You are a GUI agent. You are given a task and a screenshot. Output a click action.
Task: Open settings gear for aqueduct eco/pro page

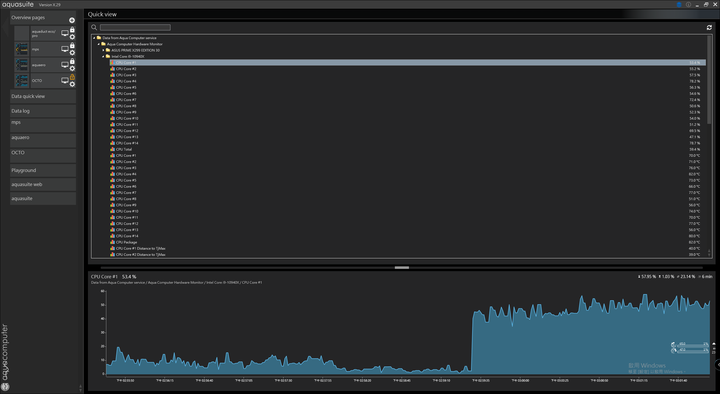(x=72, y=37)
